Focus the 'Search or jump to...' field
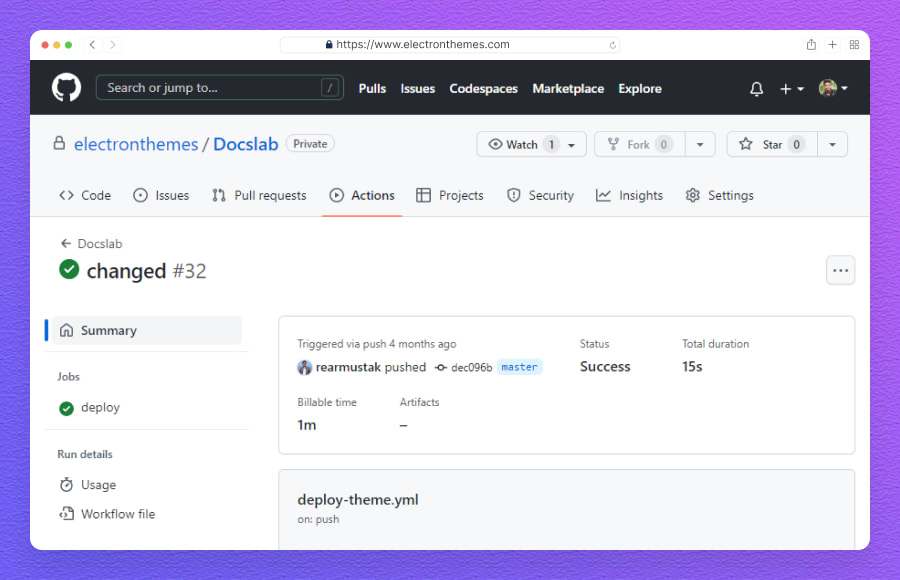The image size is (900, 580). [x=219, y=88]
